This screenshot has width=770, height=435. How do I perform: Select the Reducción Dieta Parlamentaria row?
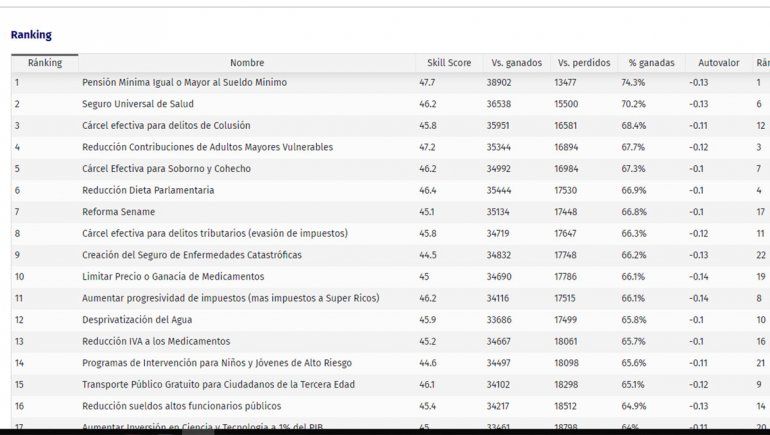(x=148, y=190)
